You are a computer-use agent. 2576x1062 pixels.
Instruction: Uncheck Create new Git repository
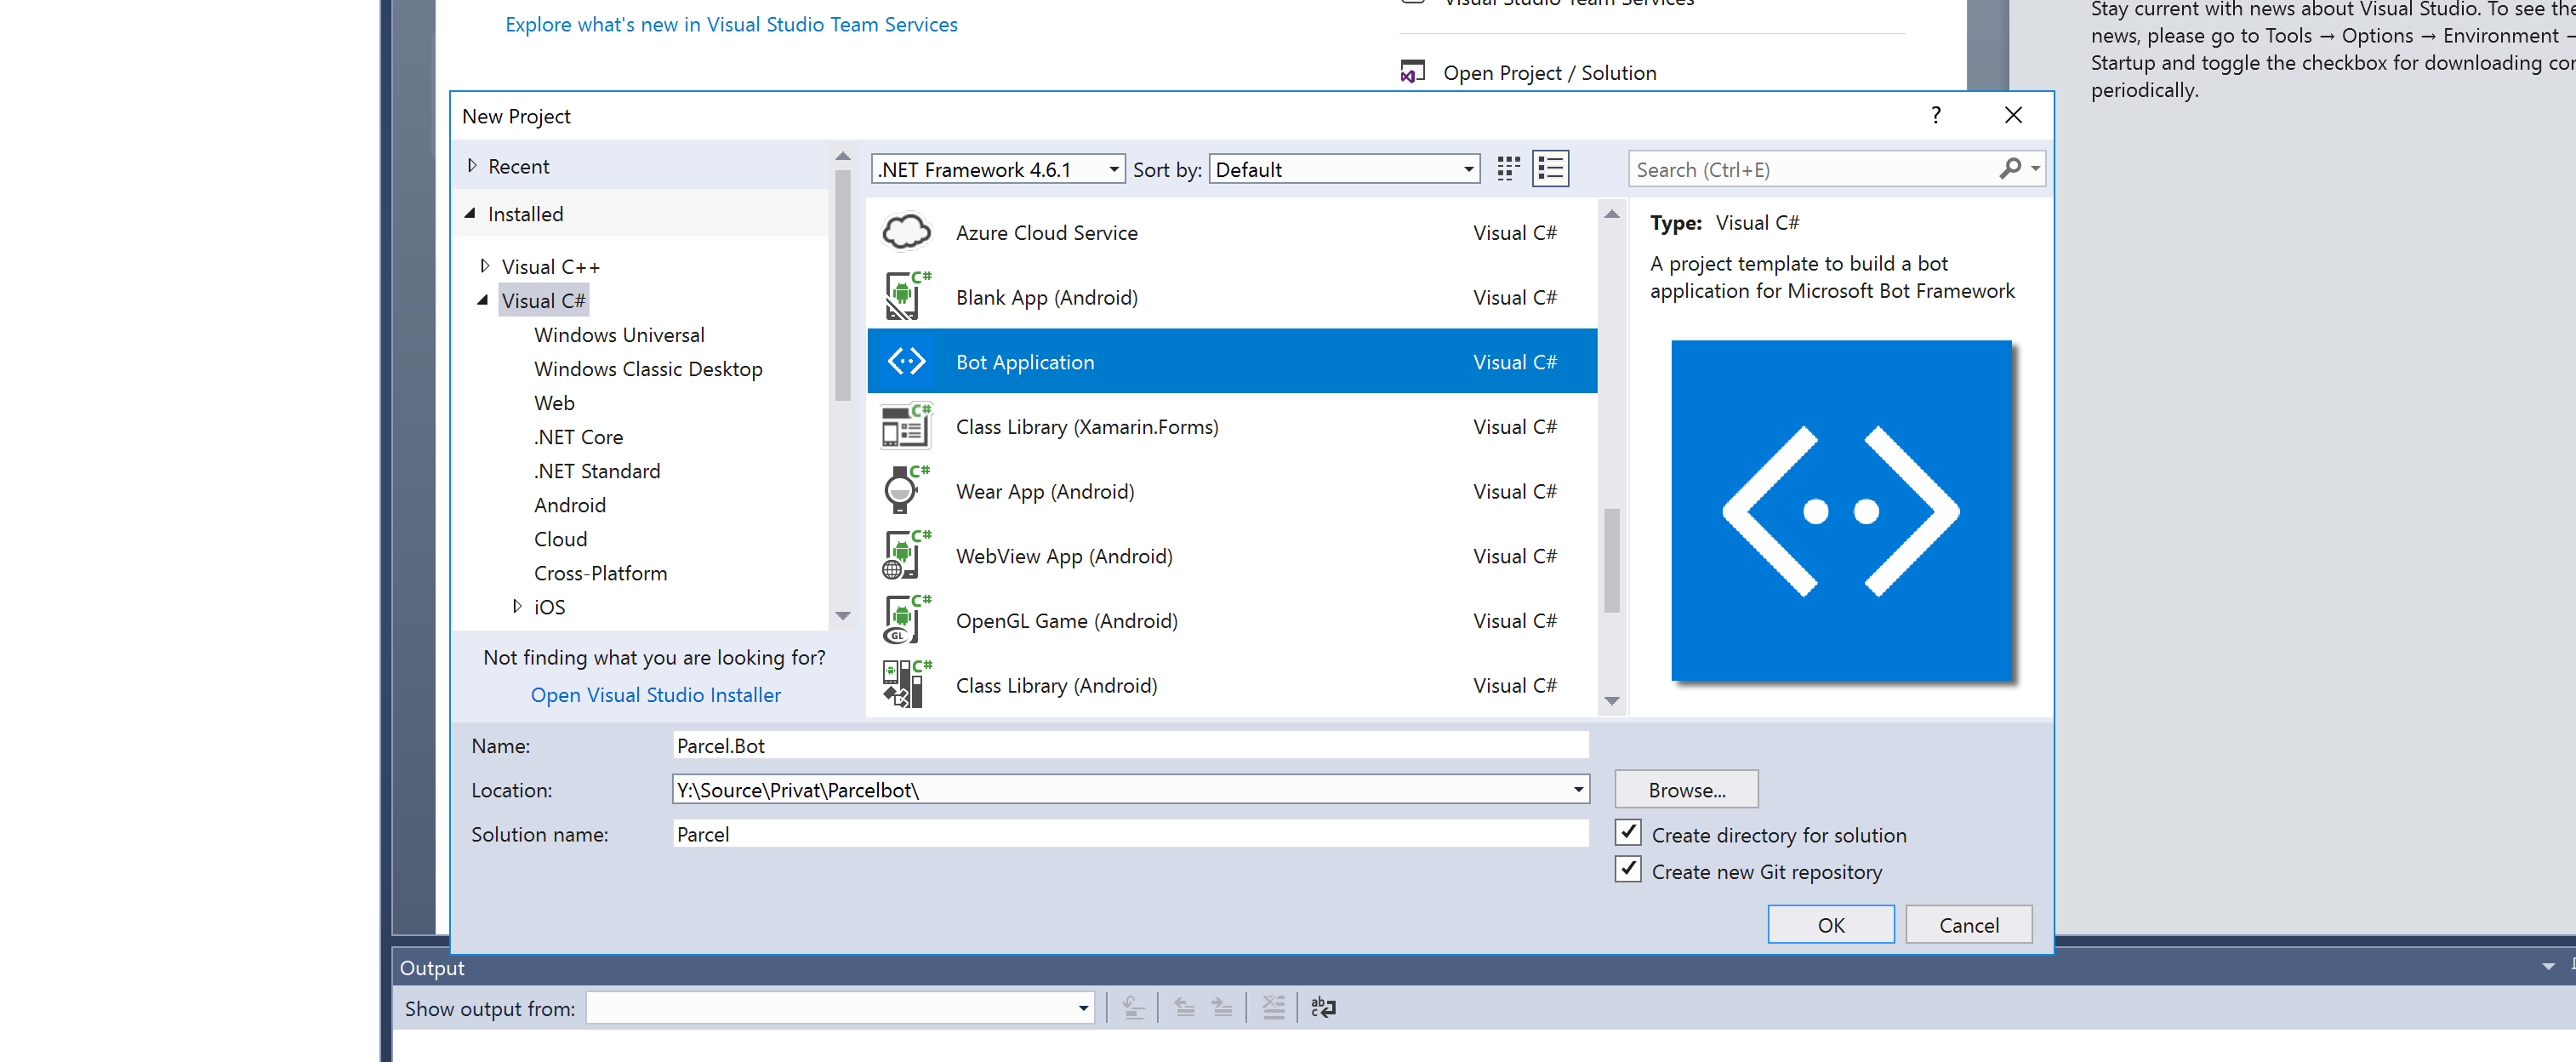[1628, 870]
